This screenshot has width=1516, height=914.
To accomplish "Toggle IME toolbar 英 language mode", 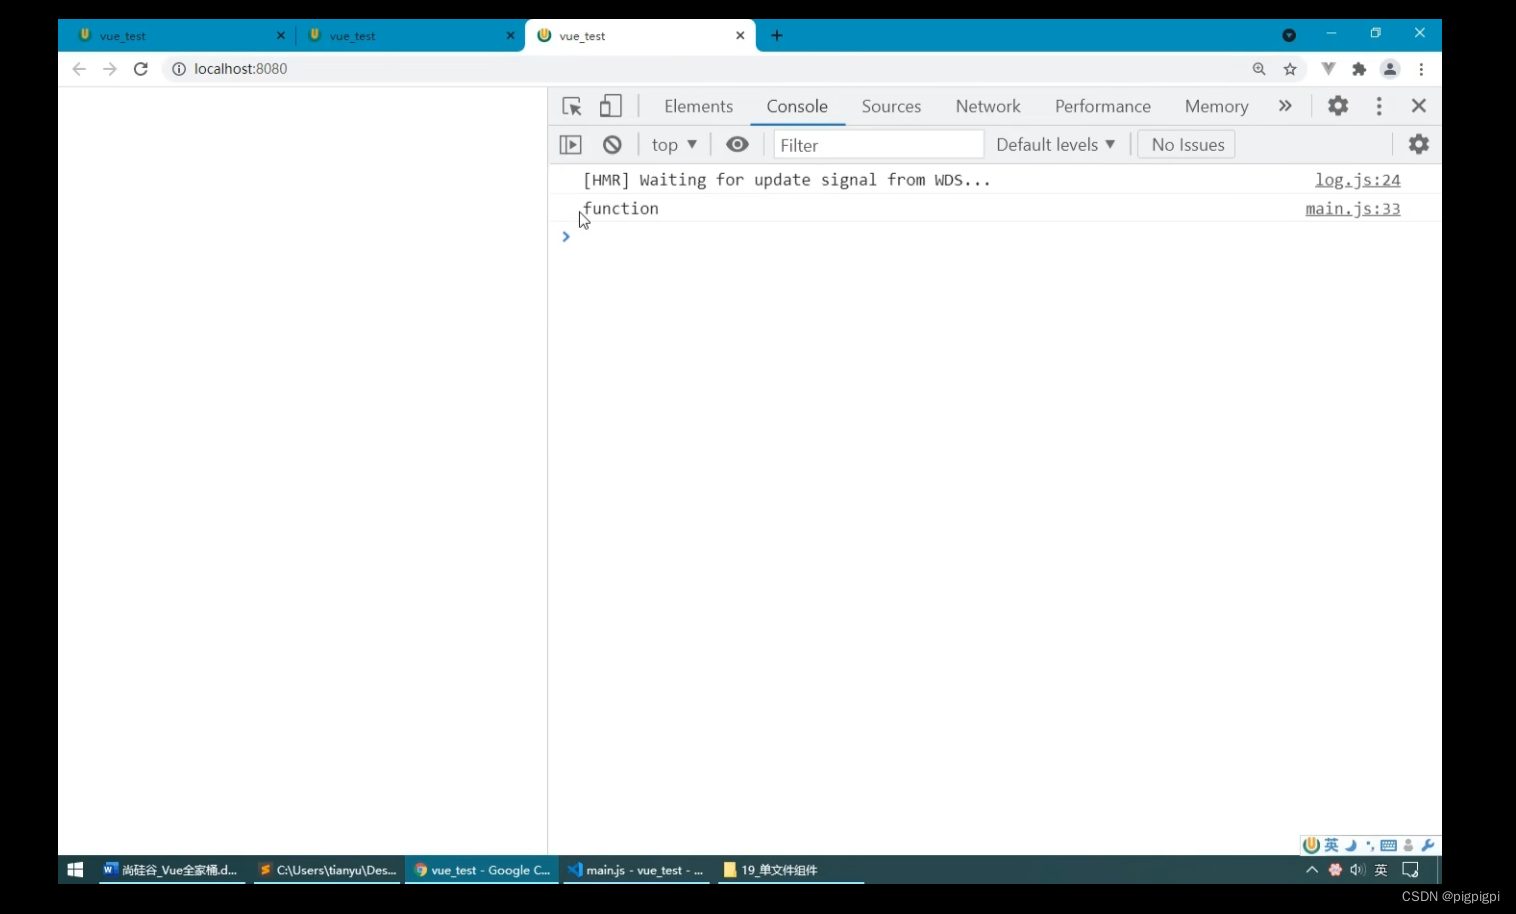I will (x=1331, y=845).
